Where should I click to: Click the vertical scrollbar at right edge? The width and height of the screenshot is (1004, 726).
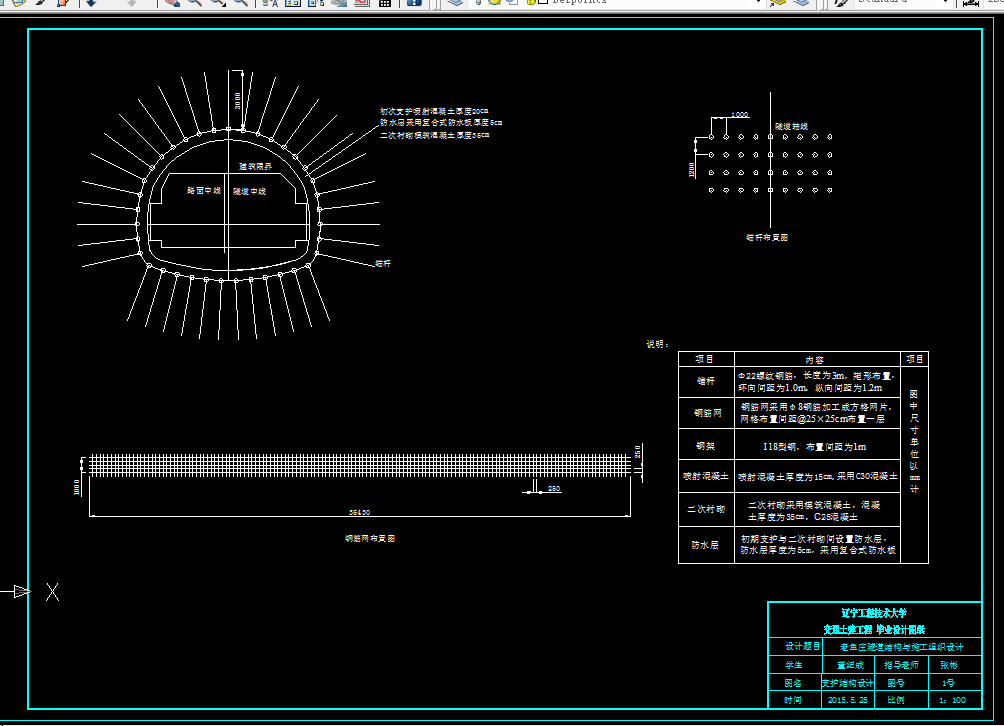(x=998, y=365)
